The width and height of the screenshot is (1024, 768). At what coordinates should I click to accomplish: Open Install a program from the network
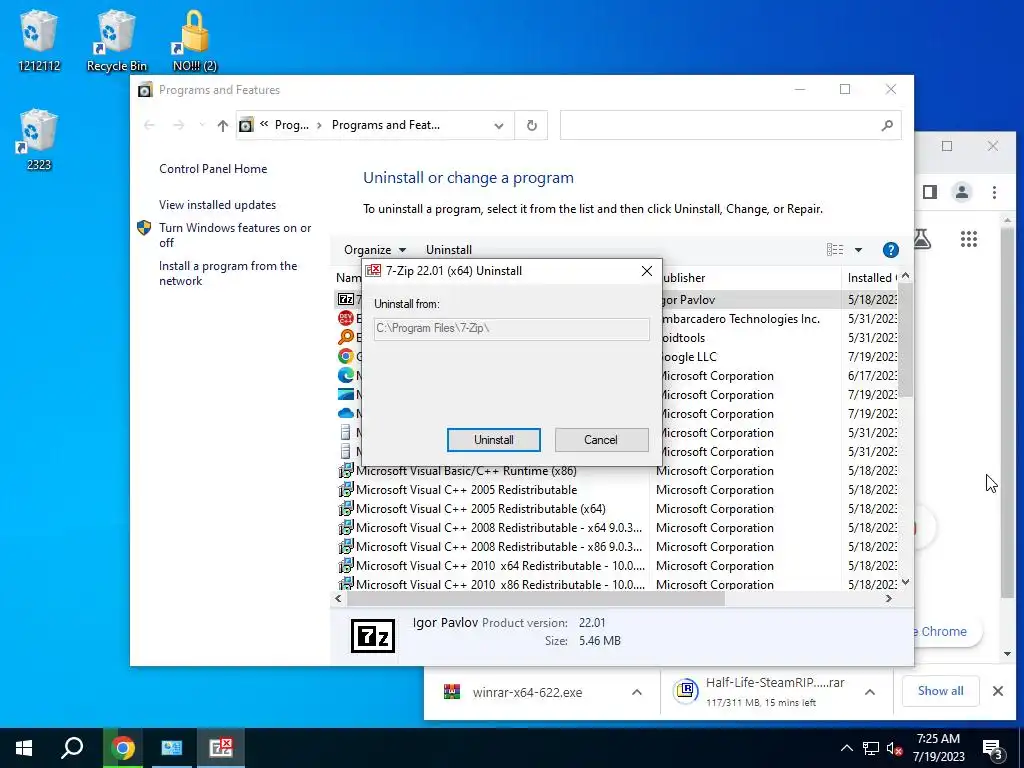click(228, 273)
